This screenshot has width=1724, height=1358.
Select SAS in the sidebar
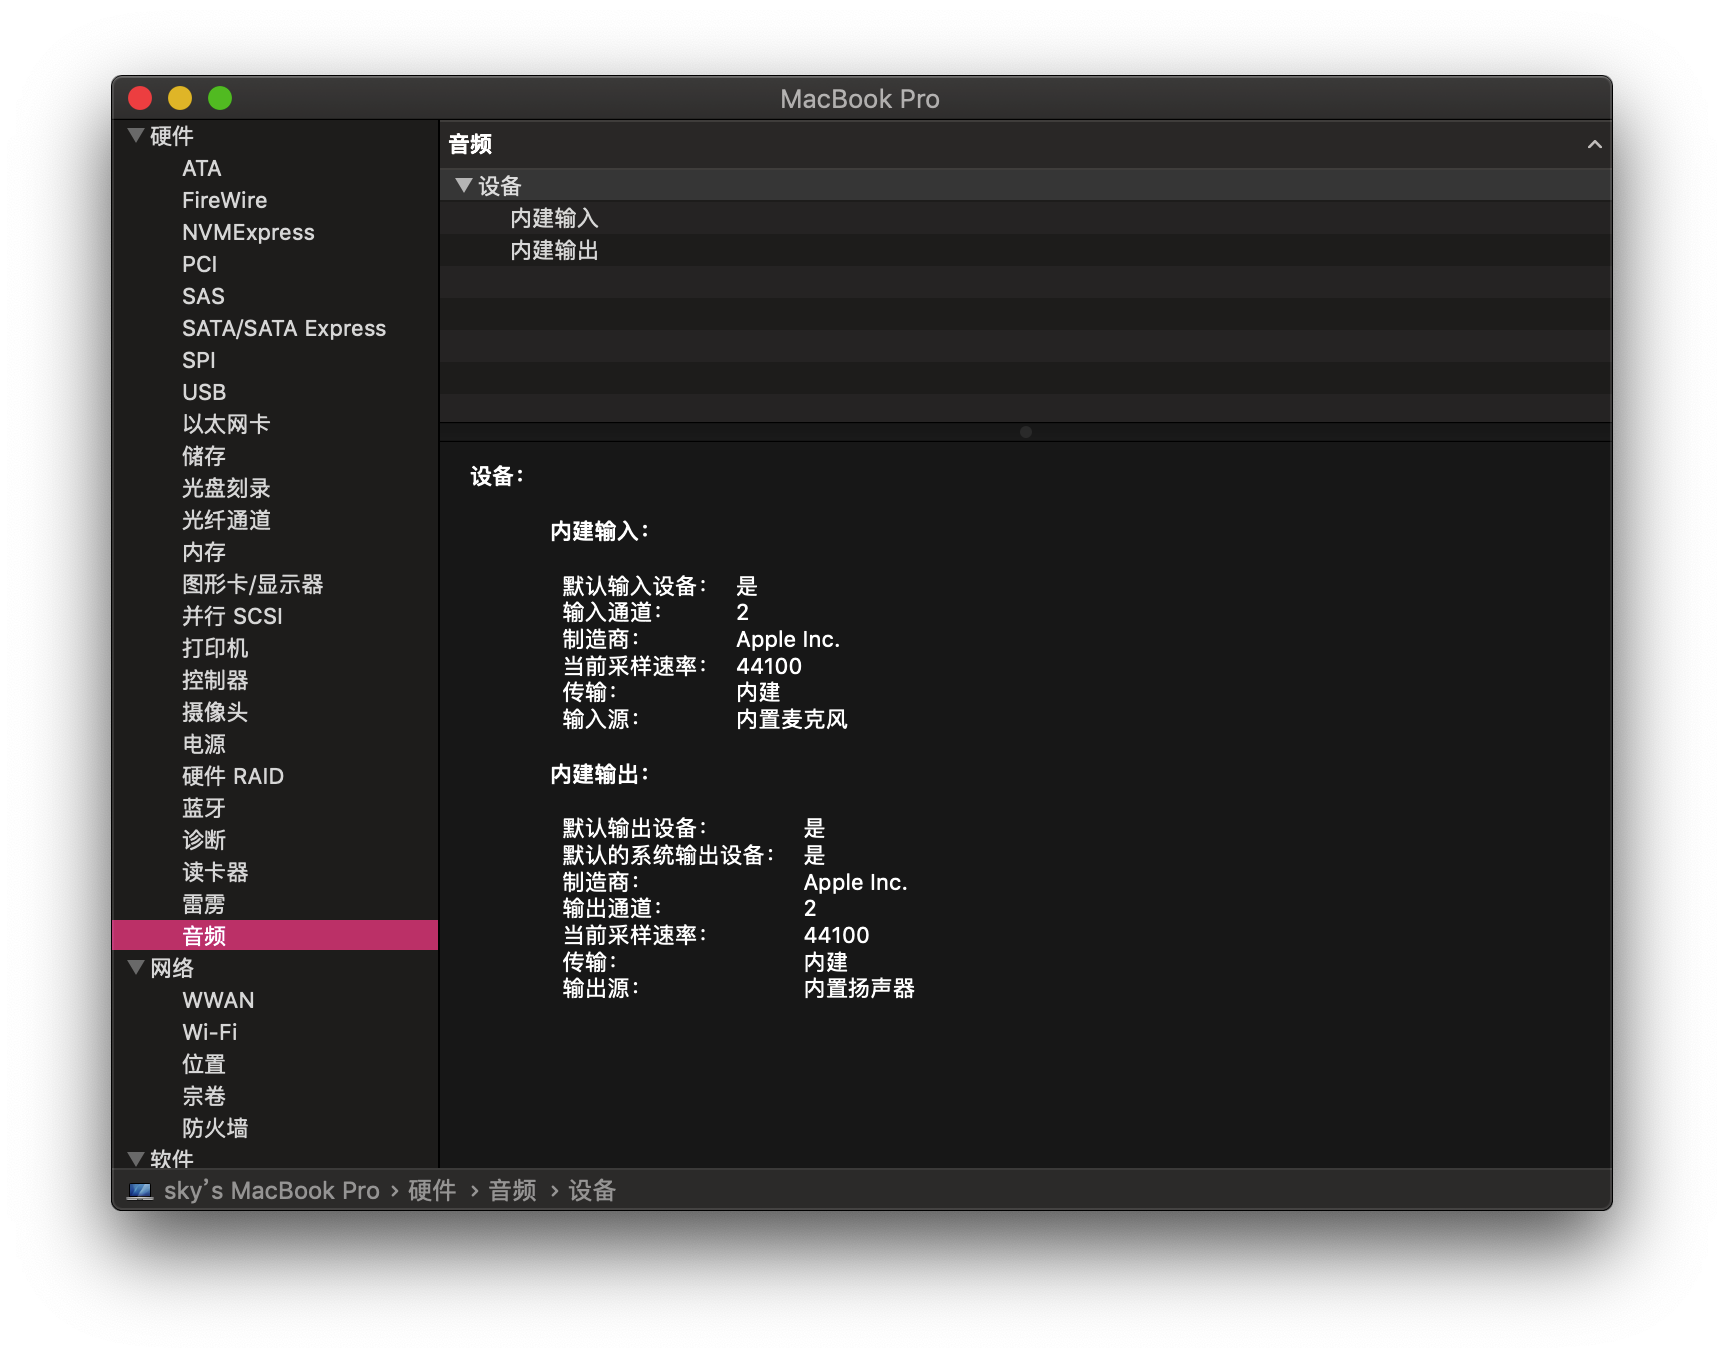tap(275, 296)
